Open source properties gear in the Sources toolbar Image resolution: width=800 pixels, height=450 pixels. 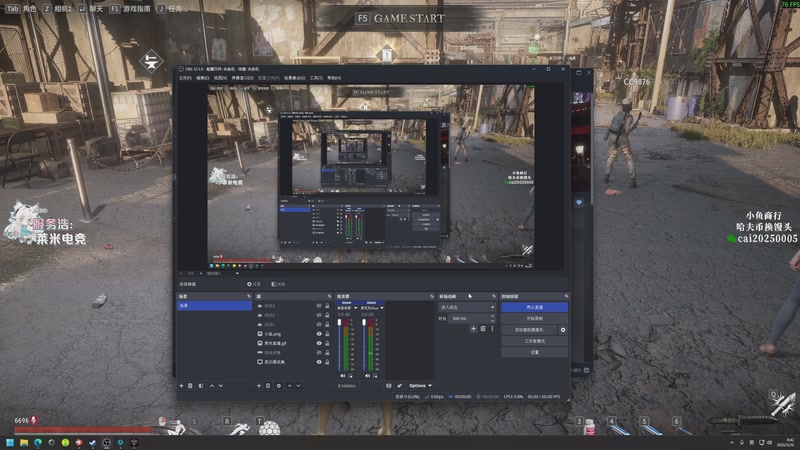(279, 386)
